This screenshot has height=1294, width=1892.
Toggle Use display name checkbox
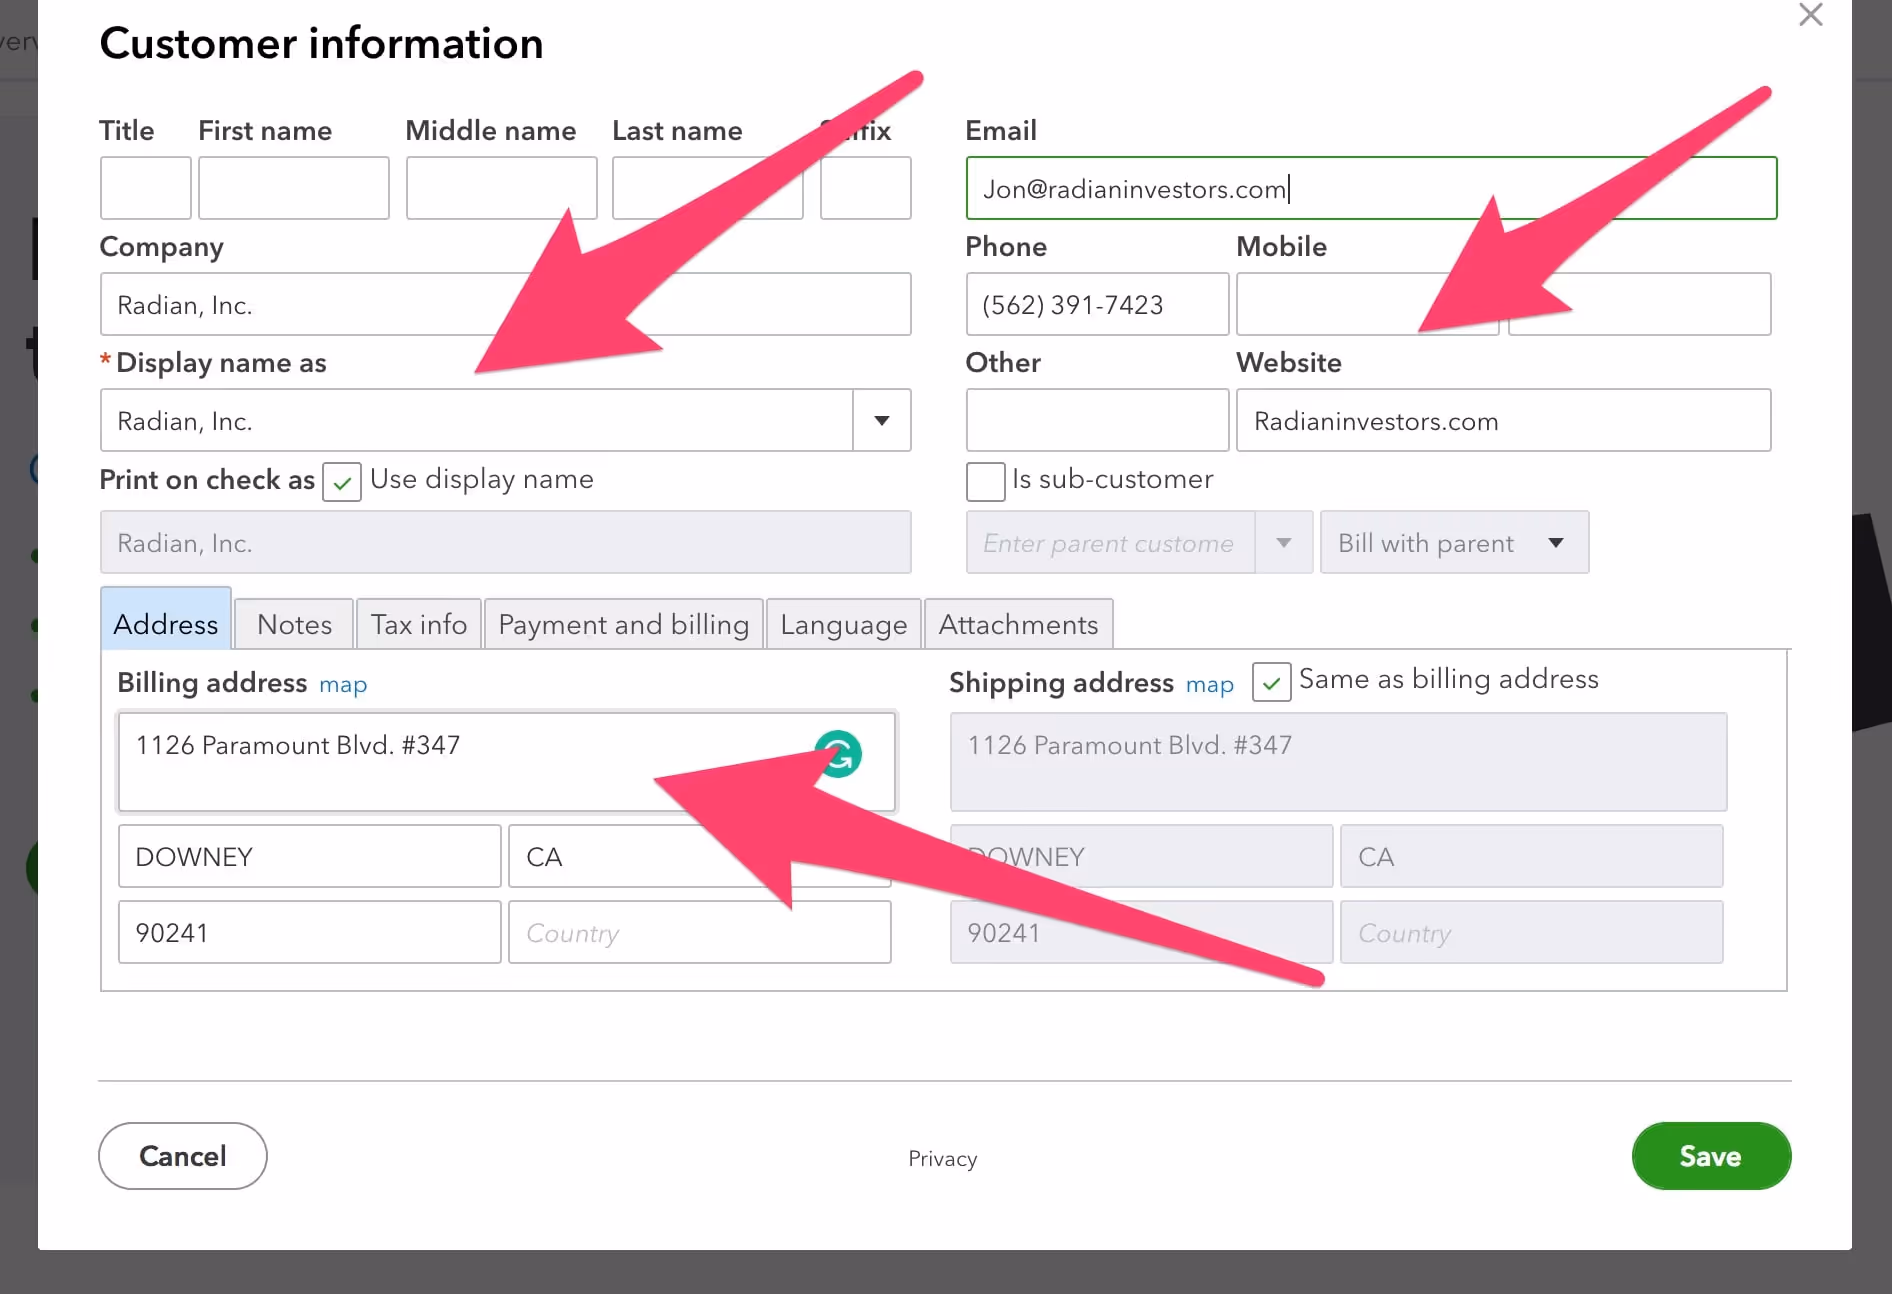pyautogui.click(x=342, y=482)
